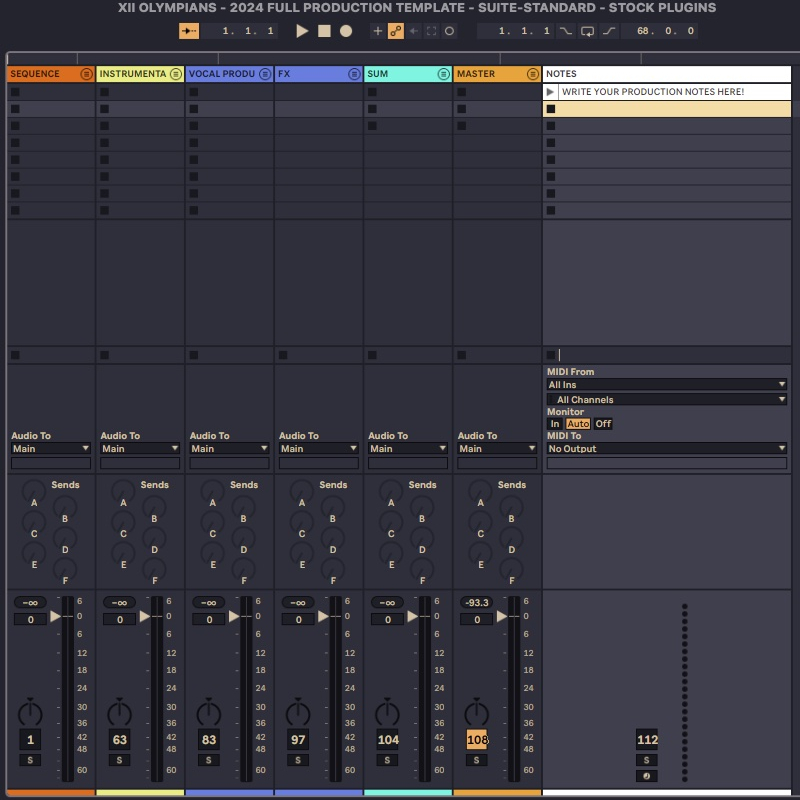Click the Session Record circle at toolbar right

coord(449,31)
